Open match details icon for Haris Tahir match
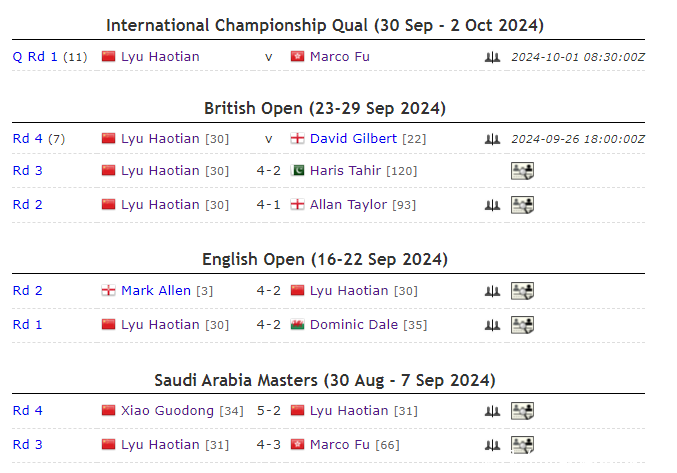This screenshot has width=677, height=473. pos(522,171)
